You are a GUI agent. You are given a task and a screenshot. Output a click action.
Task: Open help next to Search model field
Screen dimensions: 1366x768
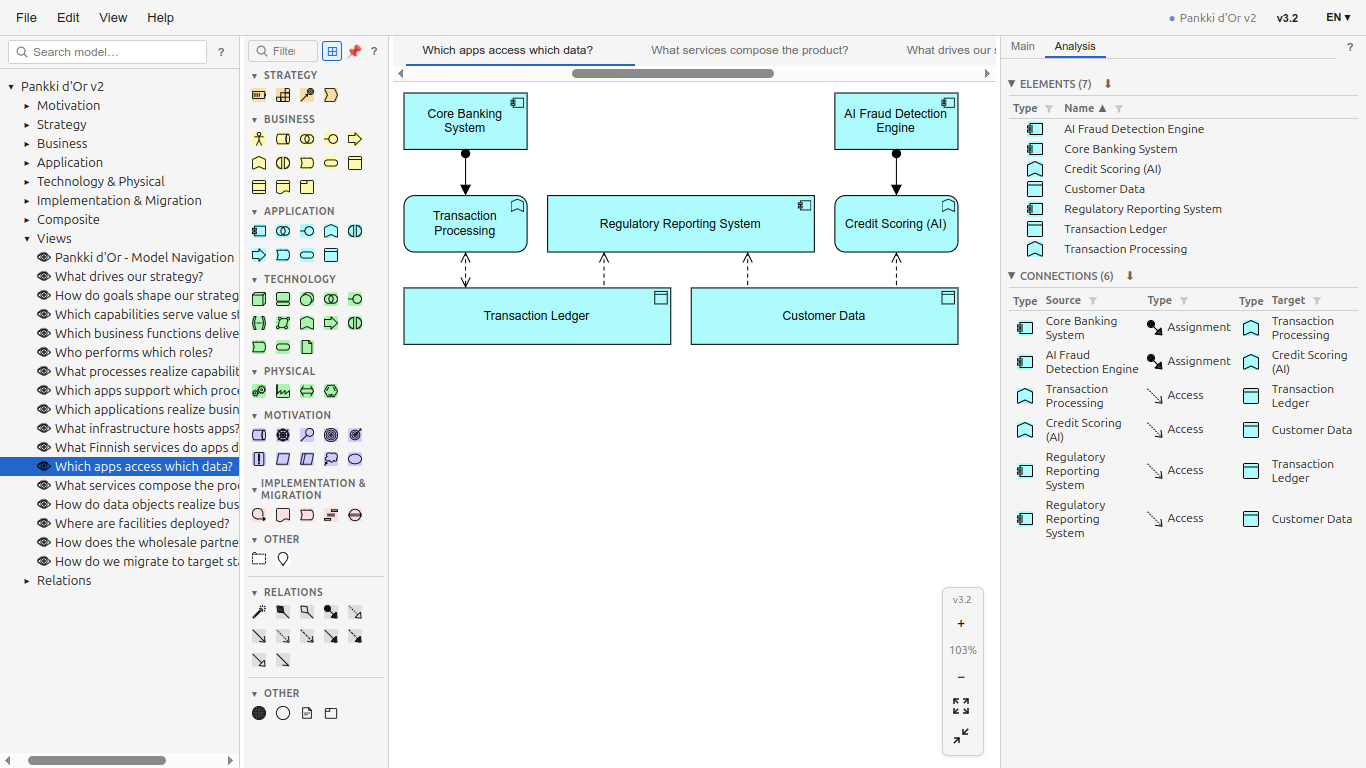(x=221, y=52)
